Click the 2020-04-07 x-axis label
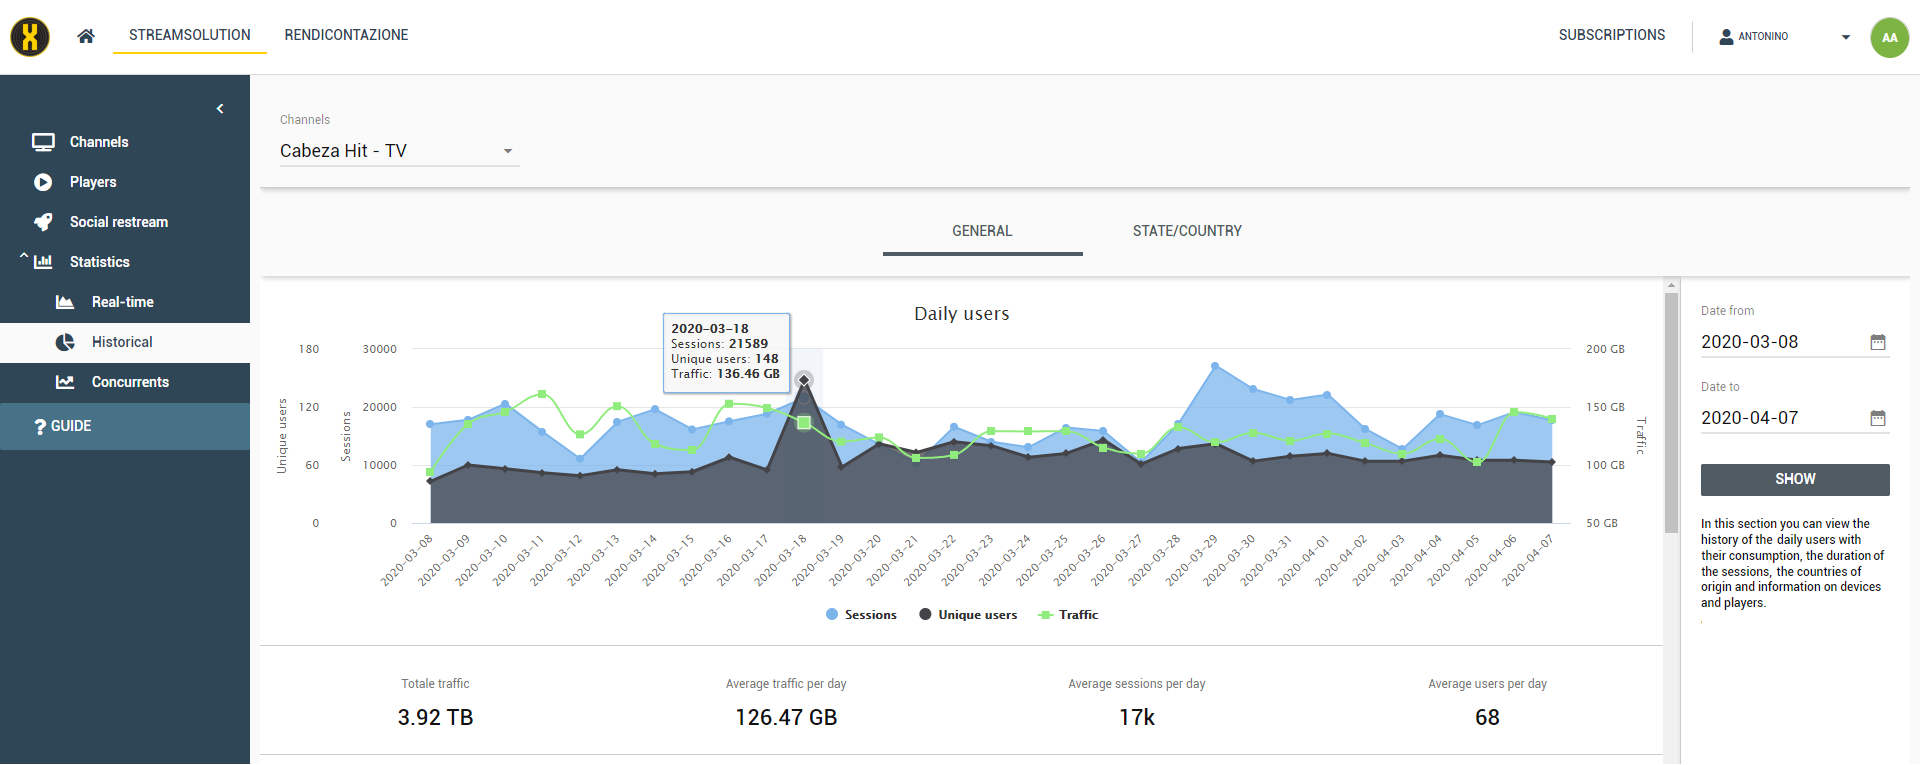 [x=1528, y=561]
